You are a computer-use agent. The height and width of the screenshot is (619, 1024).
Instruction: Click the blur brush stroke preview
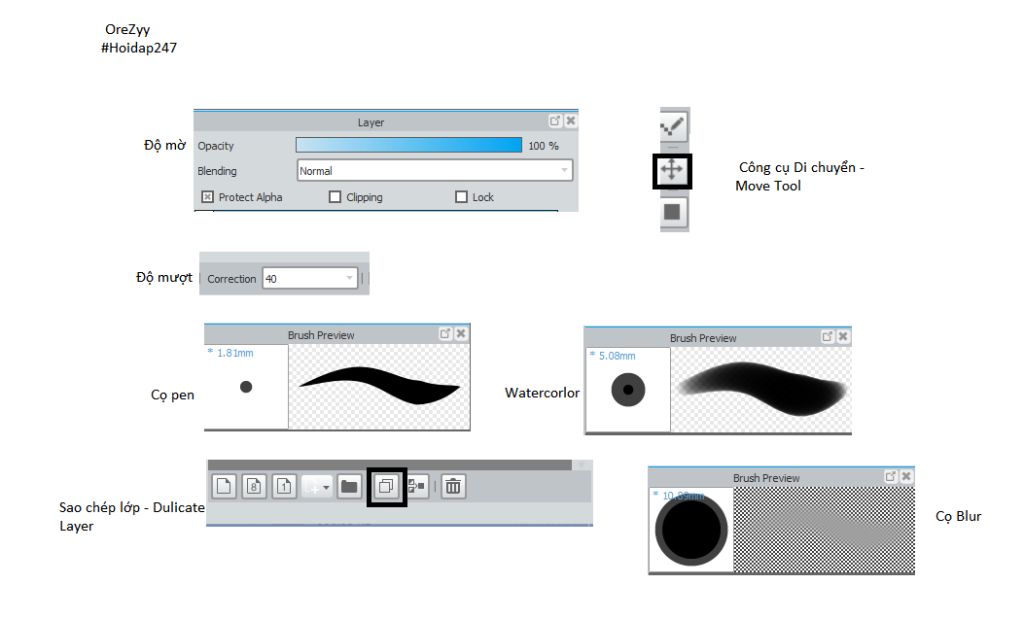coord(824,530)
